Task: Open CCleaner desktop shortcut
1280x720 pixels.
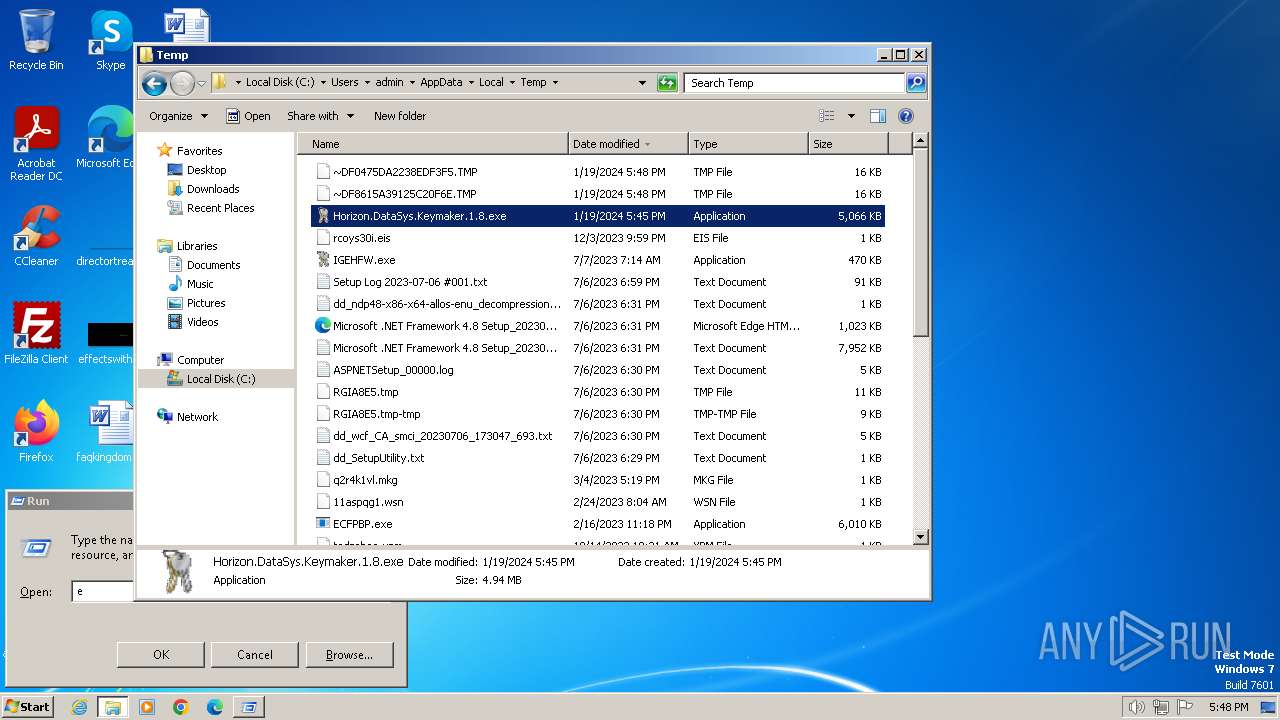Action: coord(36,236)
